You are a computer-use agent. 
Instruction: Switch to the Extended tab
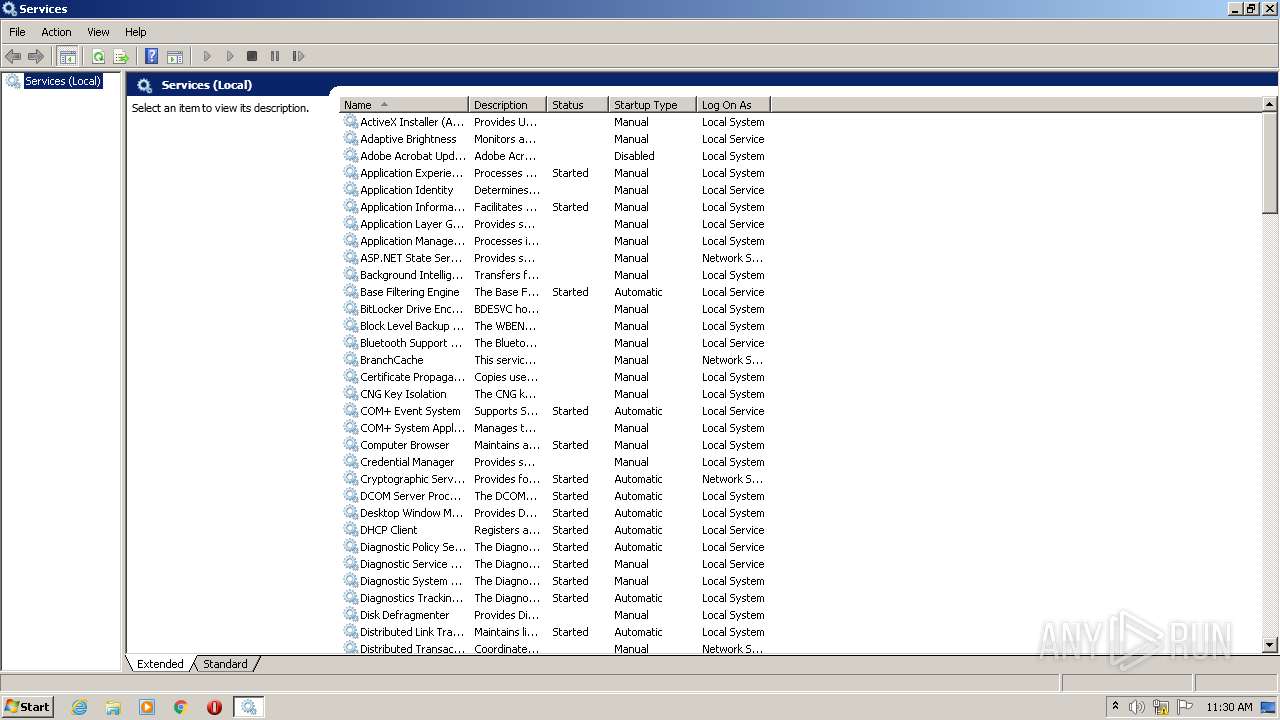(160, 664)
